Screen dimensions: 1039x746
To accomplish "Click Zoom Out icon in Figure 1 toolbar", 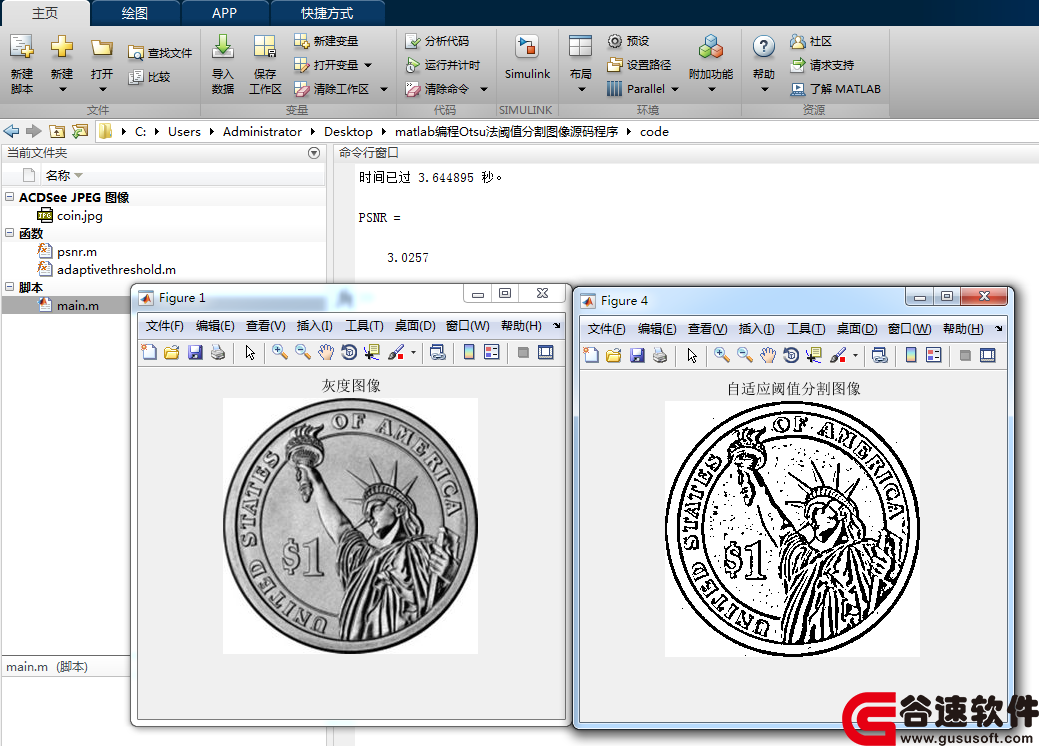I will 303,352.
